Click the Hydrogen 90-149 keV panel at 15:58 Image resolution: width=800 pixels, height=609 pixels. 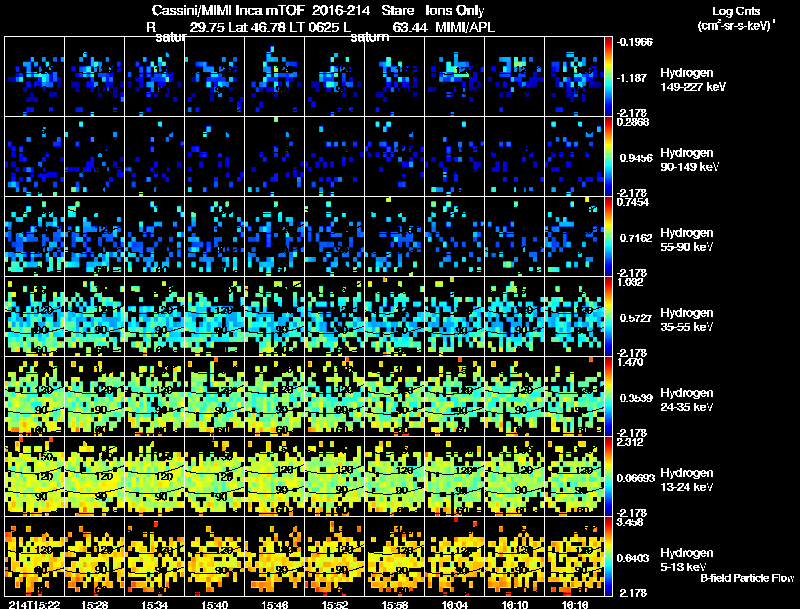[394, 157]
